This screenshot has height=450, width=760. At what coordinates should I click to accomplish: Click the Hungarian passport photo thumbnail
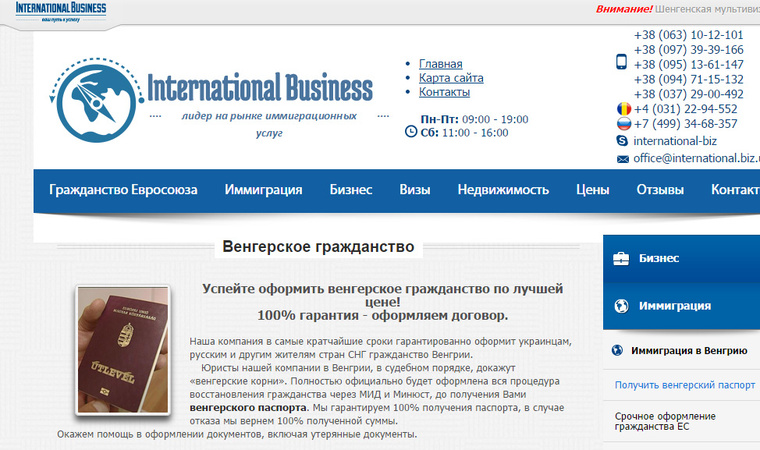[x=123, y=350]
